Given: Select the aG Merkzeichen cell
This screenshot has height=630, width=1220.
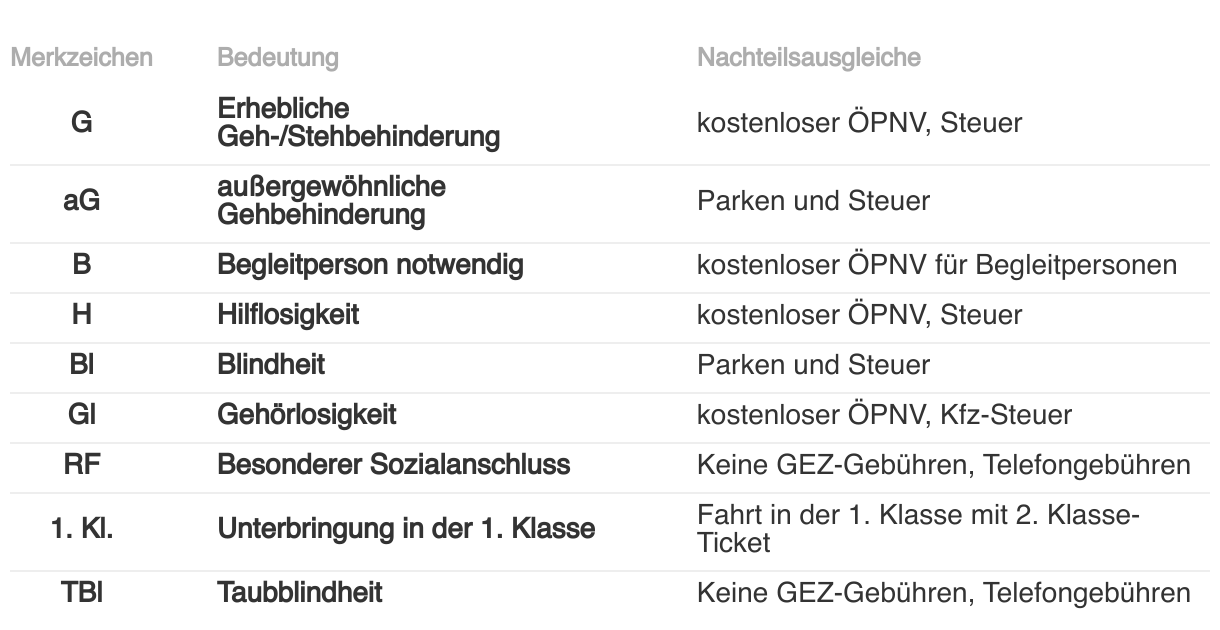Looking at the screenshot, I should pyautogui.click(x=82, y=201).
